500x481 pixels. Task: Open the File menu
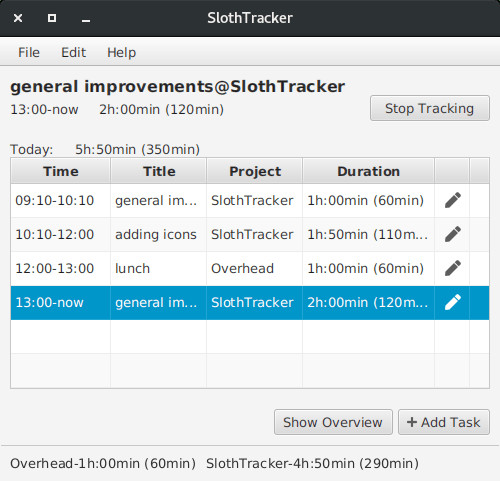point(29,53)
